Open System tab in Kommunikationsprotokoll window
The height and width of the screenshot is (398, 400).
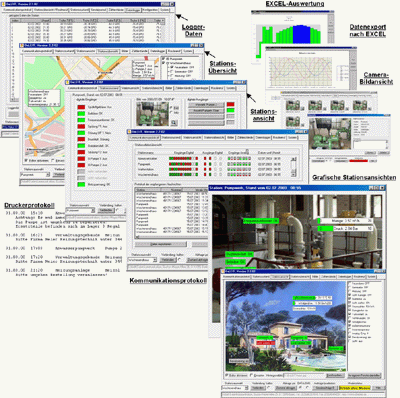292,137
